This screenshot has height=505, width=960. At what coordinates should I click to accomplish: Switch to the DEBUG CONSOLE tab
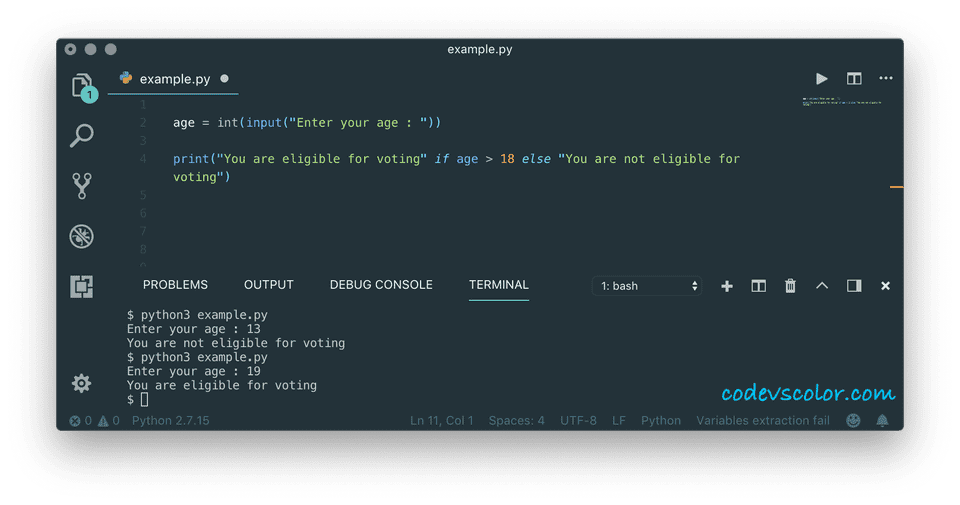381,285
